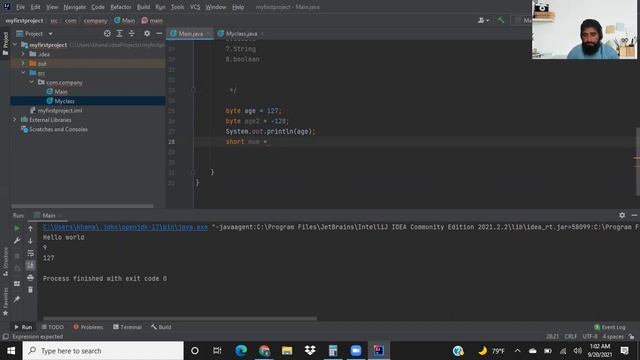Toggle read-only lock icon in status bar
The image size is (640, 360).
(631, 337)
